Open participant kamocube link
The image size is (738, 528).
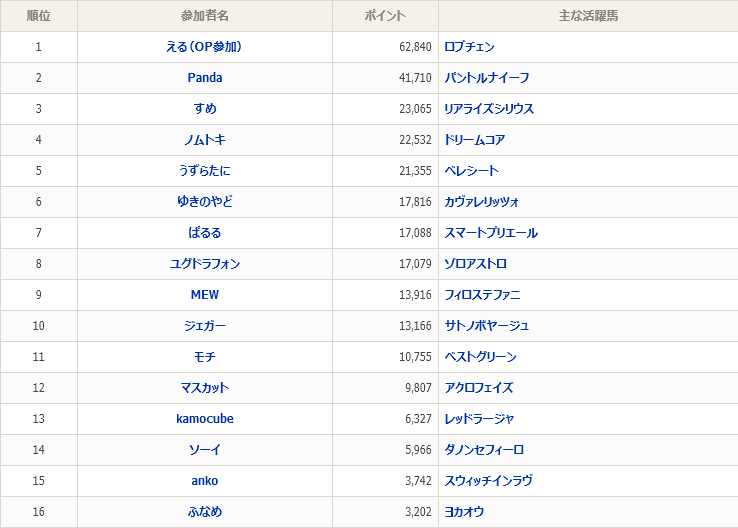pyautogui.click(x=205, y=419)
